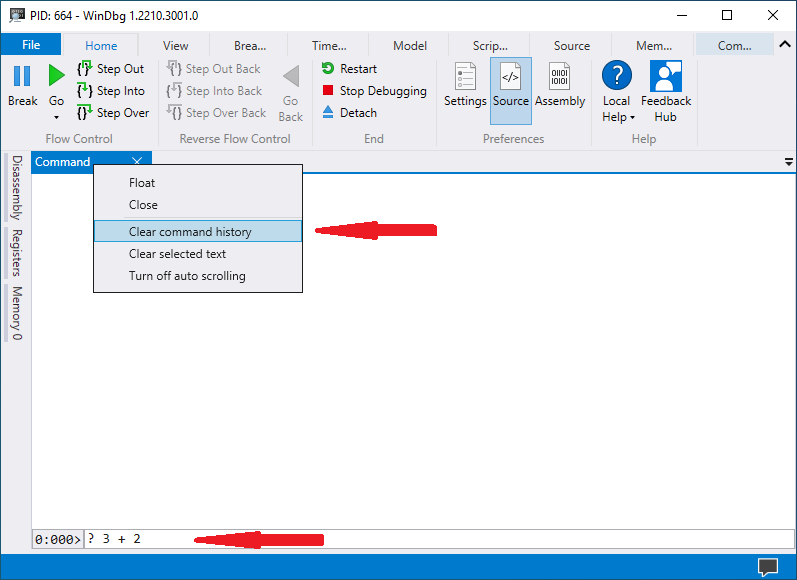Open the Settings preferences icon
Screen dimensions: 797x580
pyautogui.click(x=465, y=77)
